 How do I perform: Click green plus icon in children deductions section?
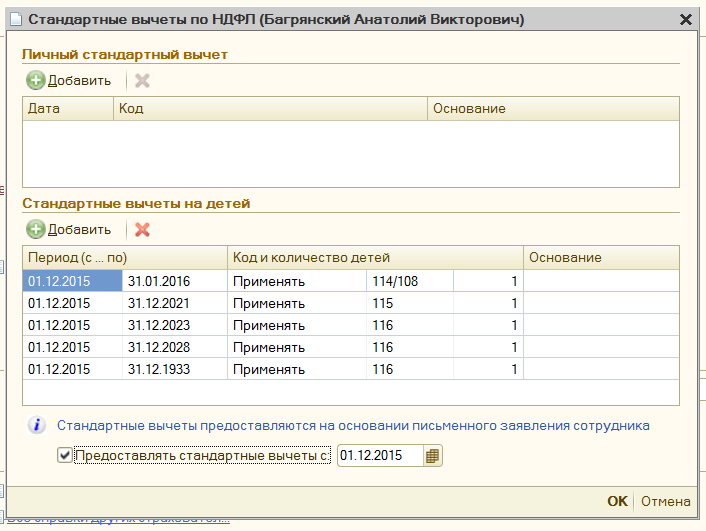coord(36,229)
